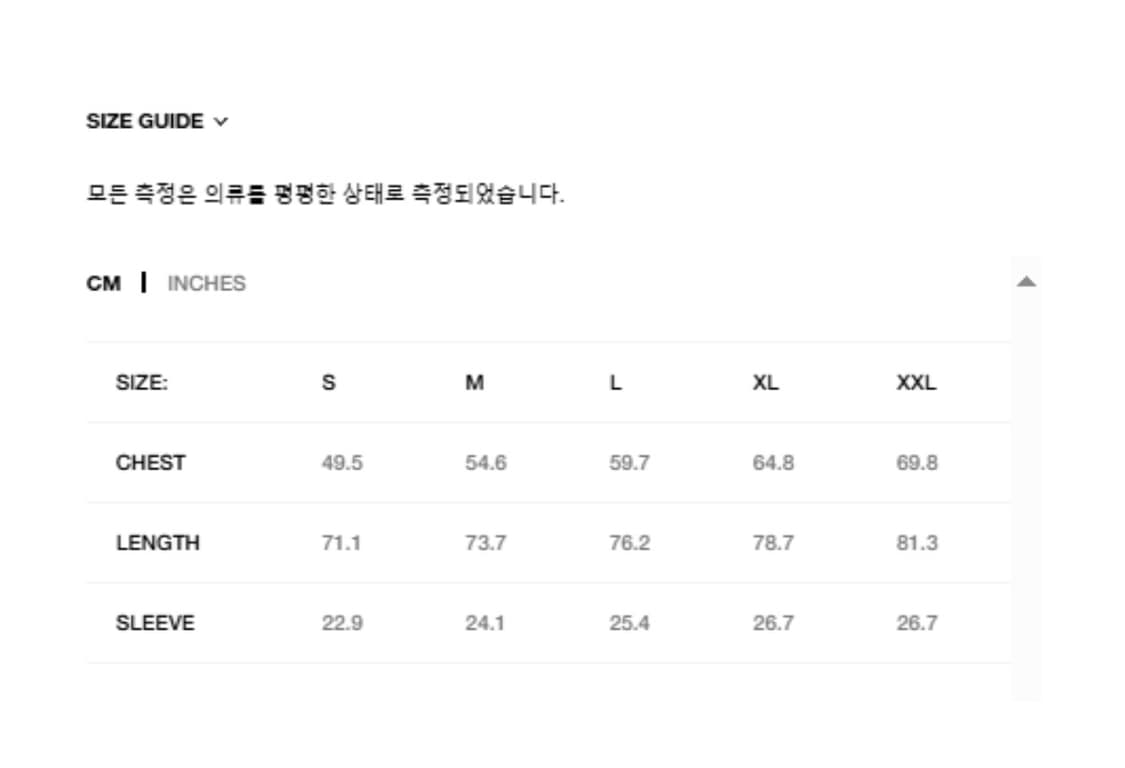Click the vertical scrollbar track

(1026, 500)
